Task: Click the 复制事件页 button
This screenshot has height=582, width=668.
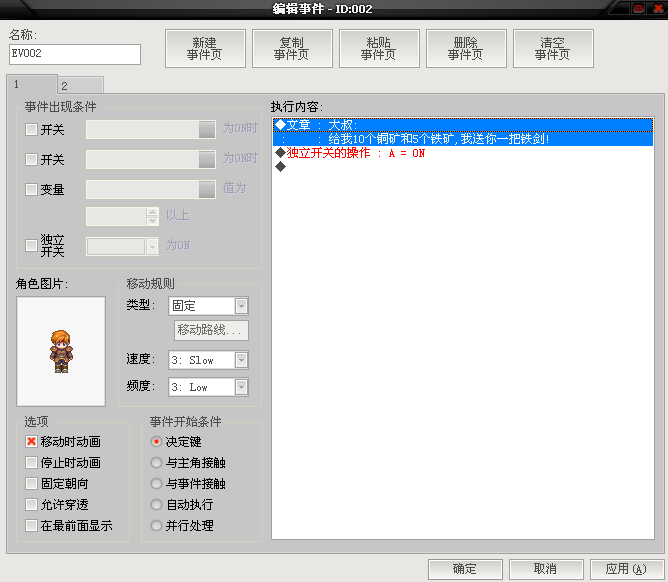Action: tap(292, 49)
